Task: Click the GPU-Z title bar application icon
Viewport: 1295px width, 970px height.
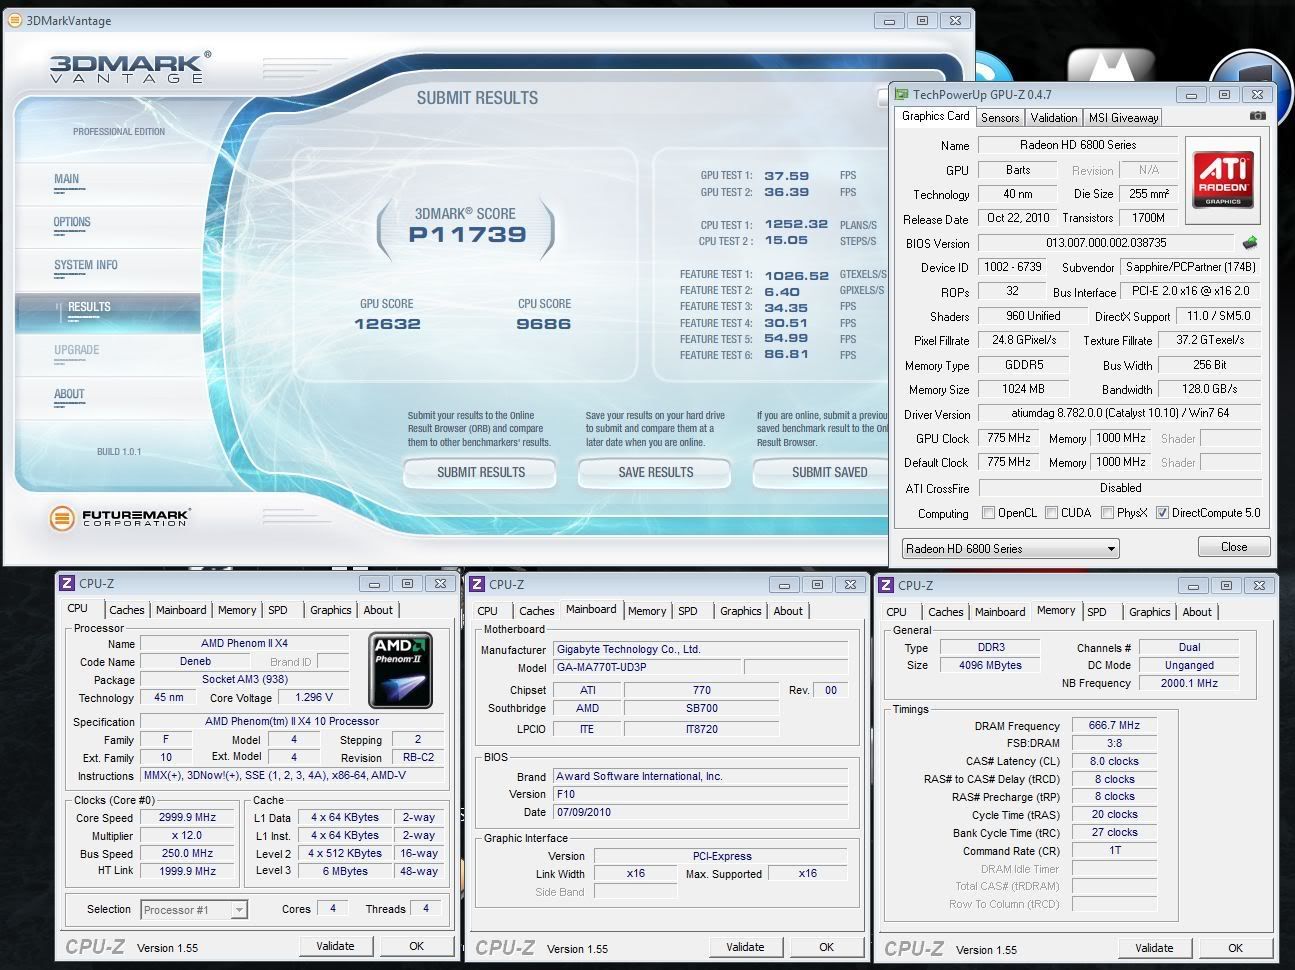Action: 901,95
